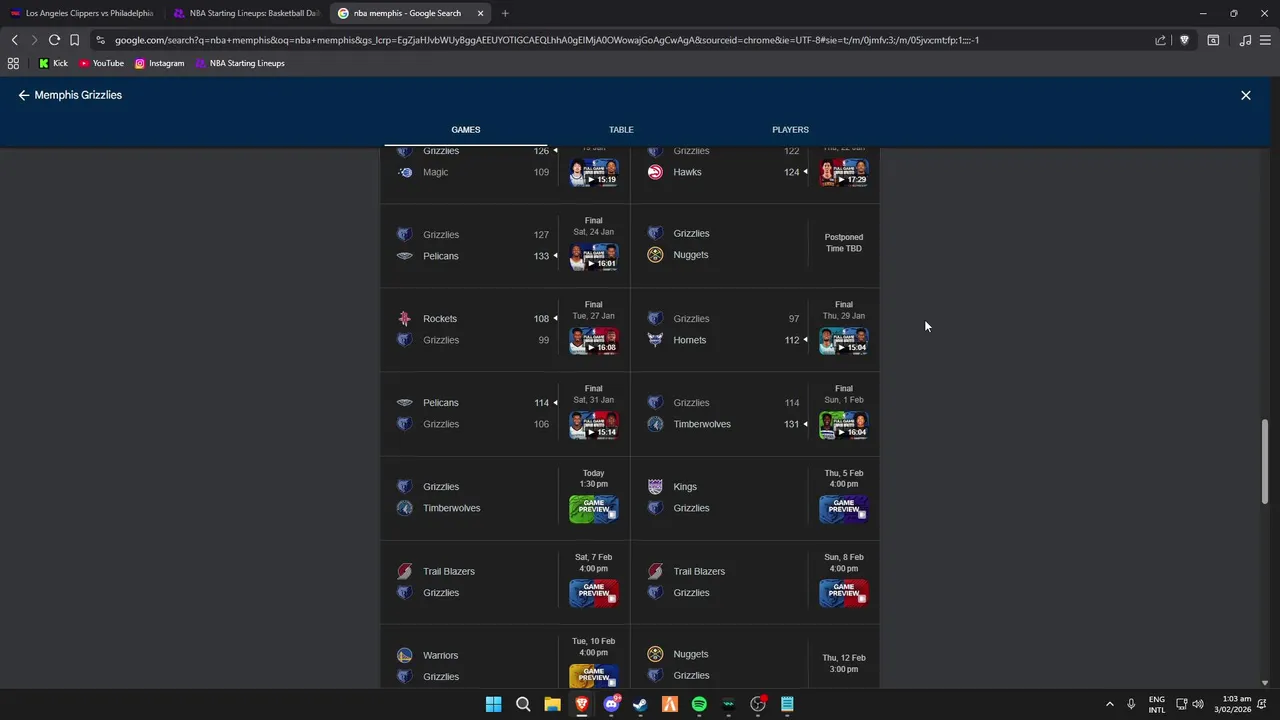1280x720 pixels.
Task: Open Game Preview for Sat 7 Feb Trail Blazers
Action: tap(594, 592)
